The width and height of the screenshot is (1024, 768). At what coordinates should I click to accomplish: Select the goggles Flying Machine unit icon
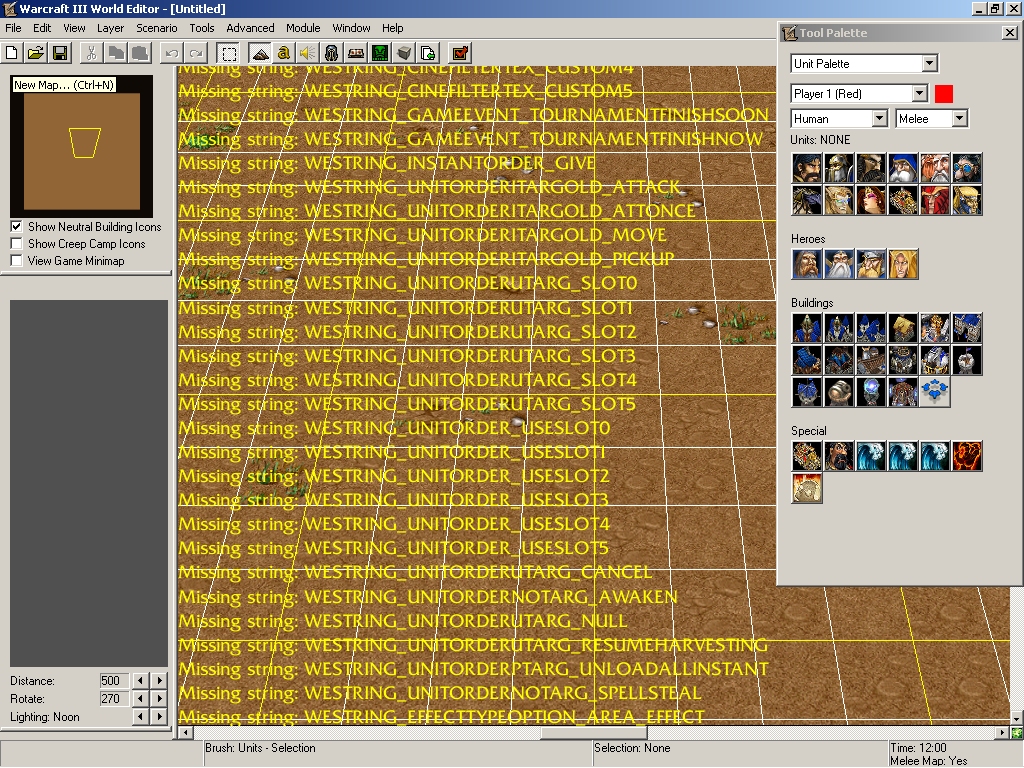(x=967, y=168)
